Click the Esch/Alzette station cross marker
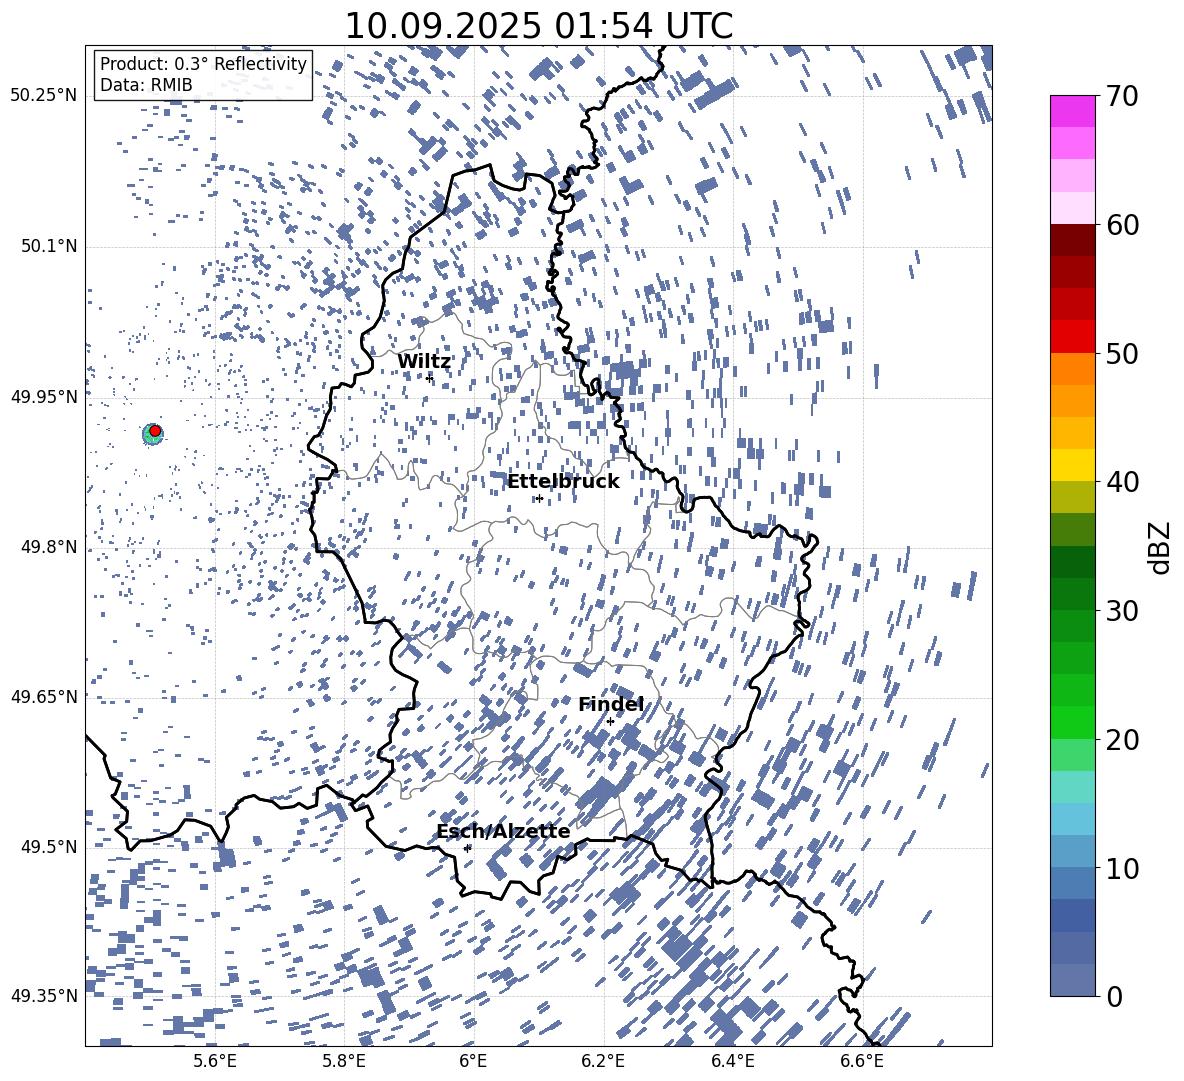This screenshot has width=1184, height=1081. 467,848
